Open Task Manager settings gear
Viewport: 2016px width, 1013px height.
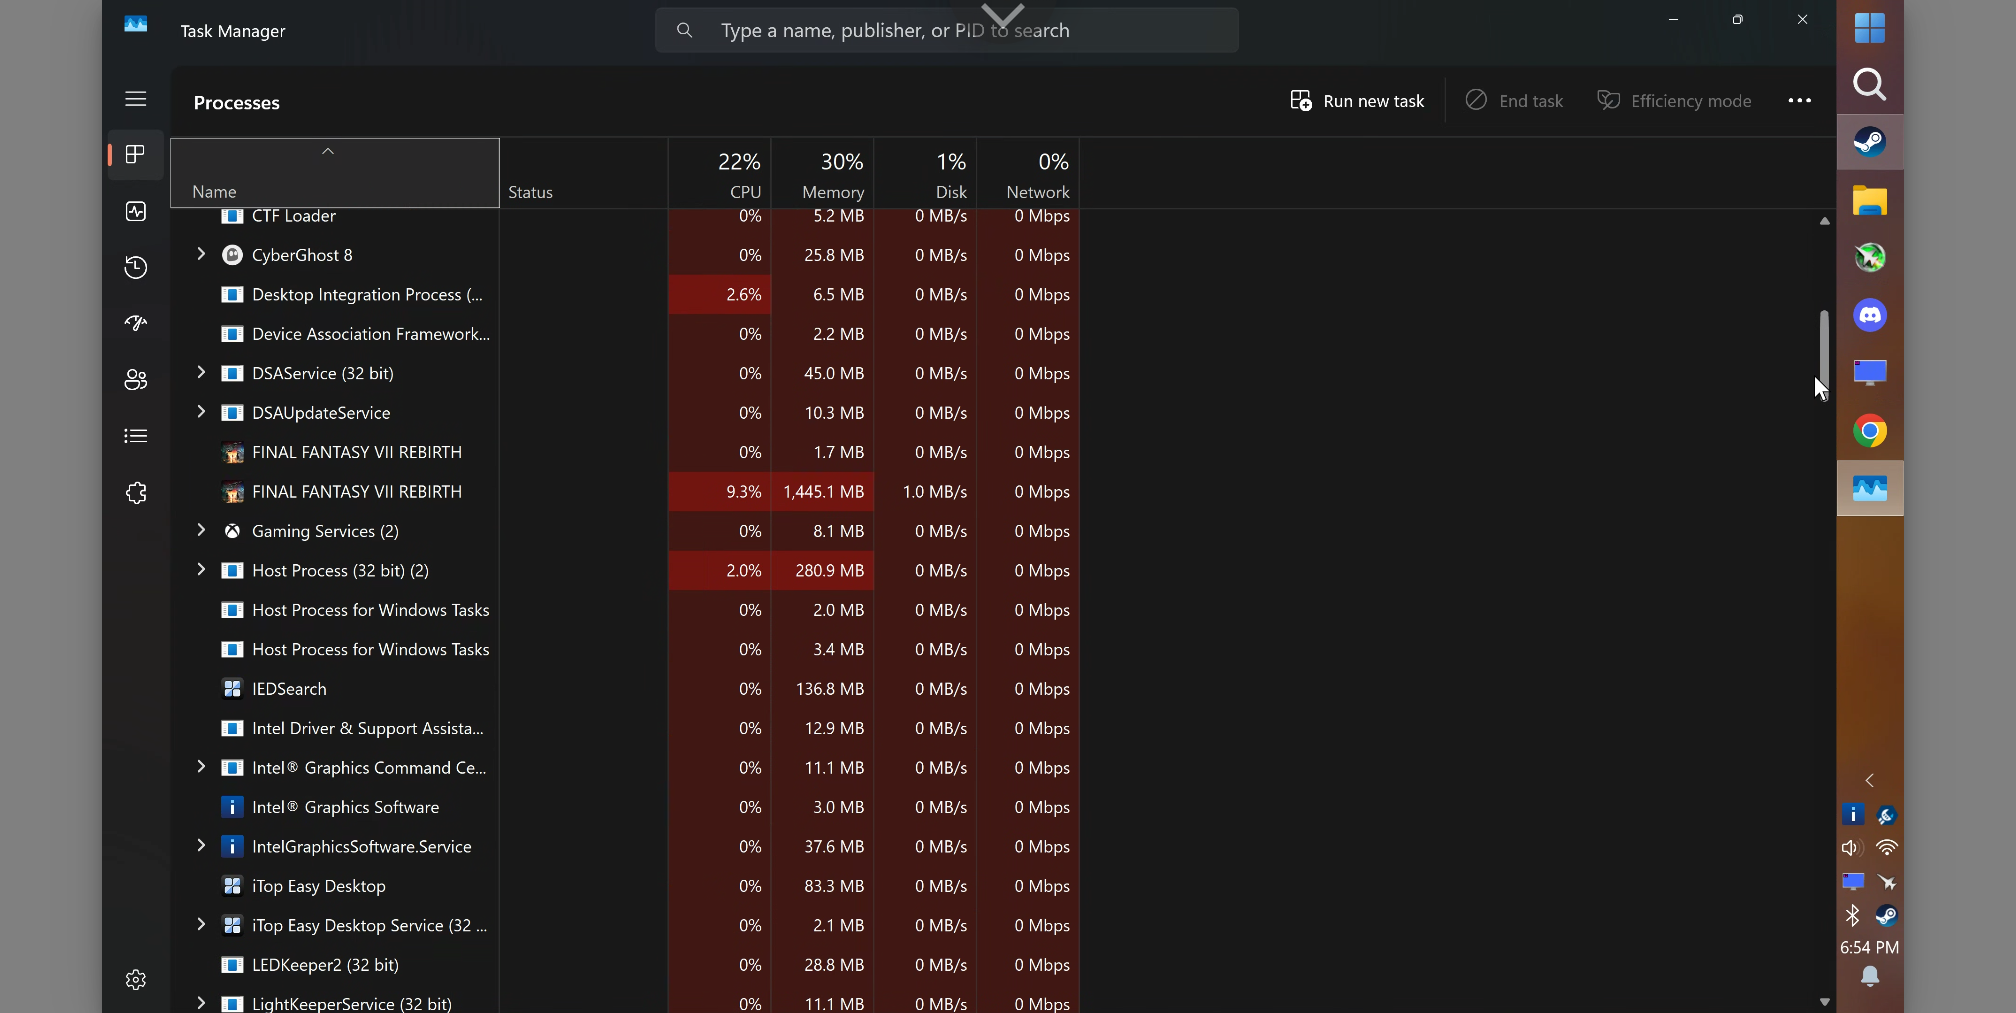tap(136, 980)
